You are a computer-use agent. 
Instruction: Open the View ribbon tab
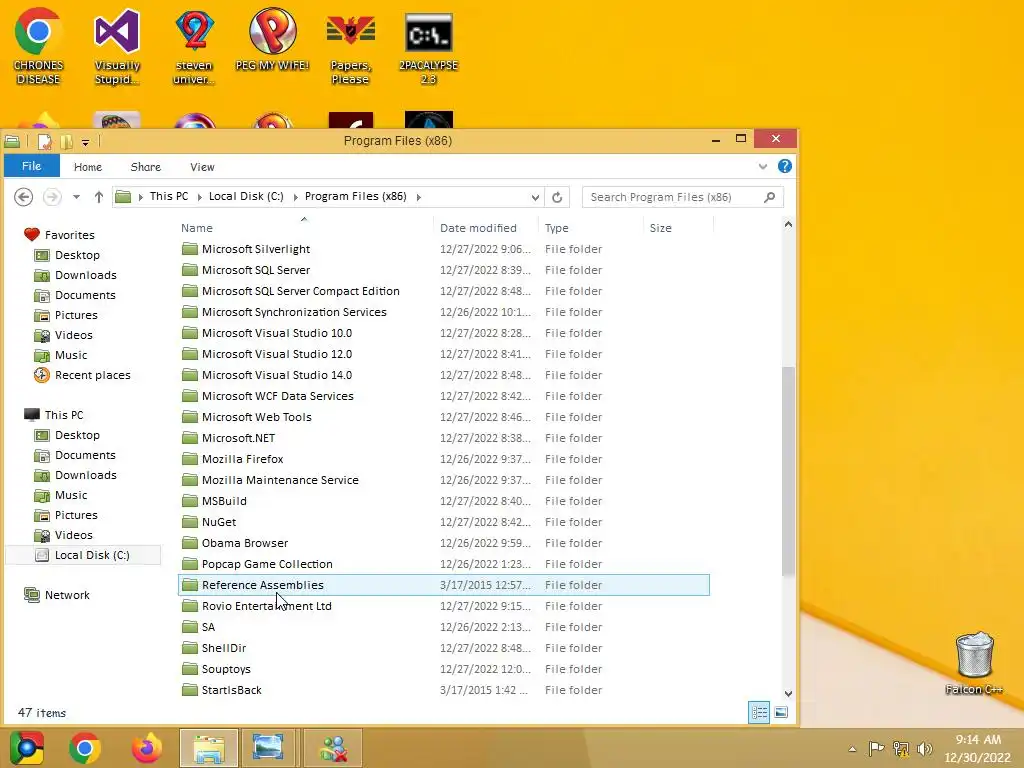pos(202,167)
